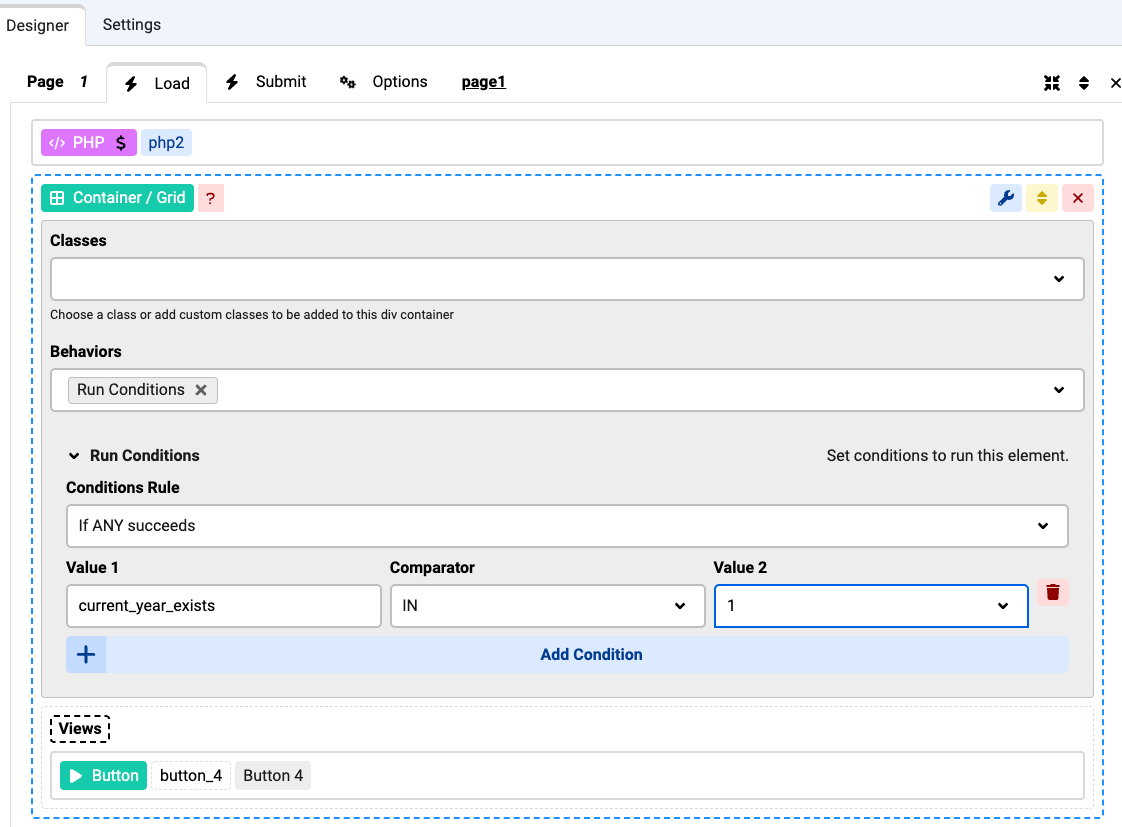
Task: Expand the Value 2 dropdown
Action: pyautogui.click(x=1002, y=606)
